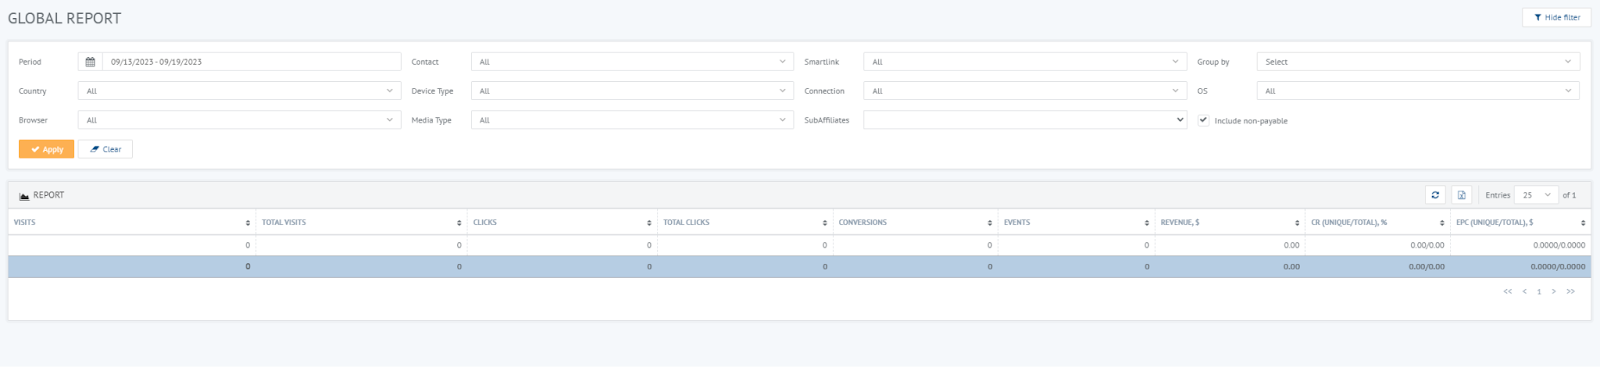Viewport: 1600px width, 367px height.
Task: Select page 1 in pagination
Action: pyautogui.click(x=1539, y=292)
